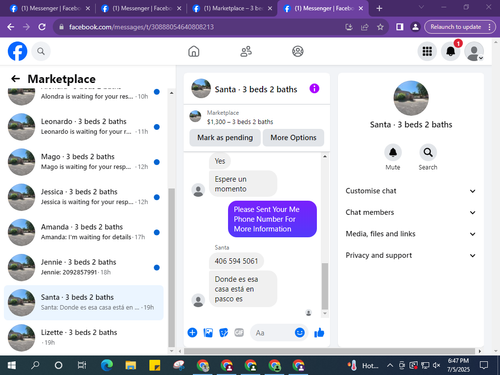Click the Marketplace listing $1,300 link
The image size is (500, 375).
[240, 122]
